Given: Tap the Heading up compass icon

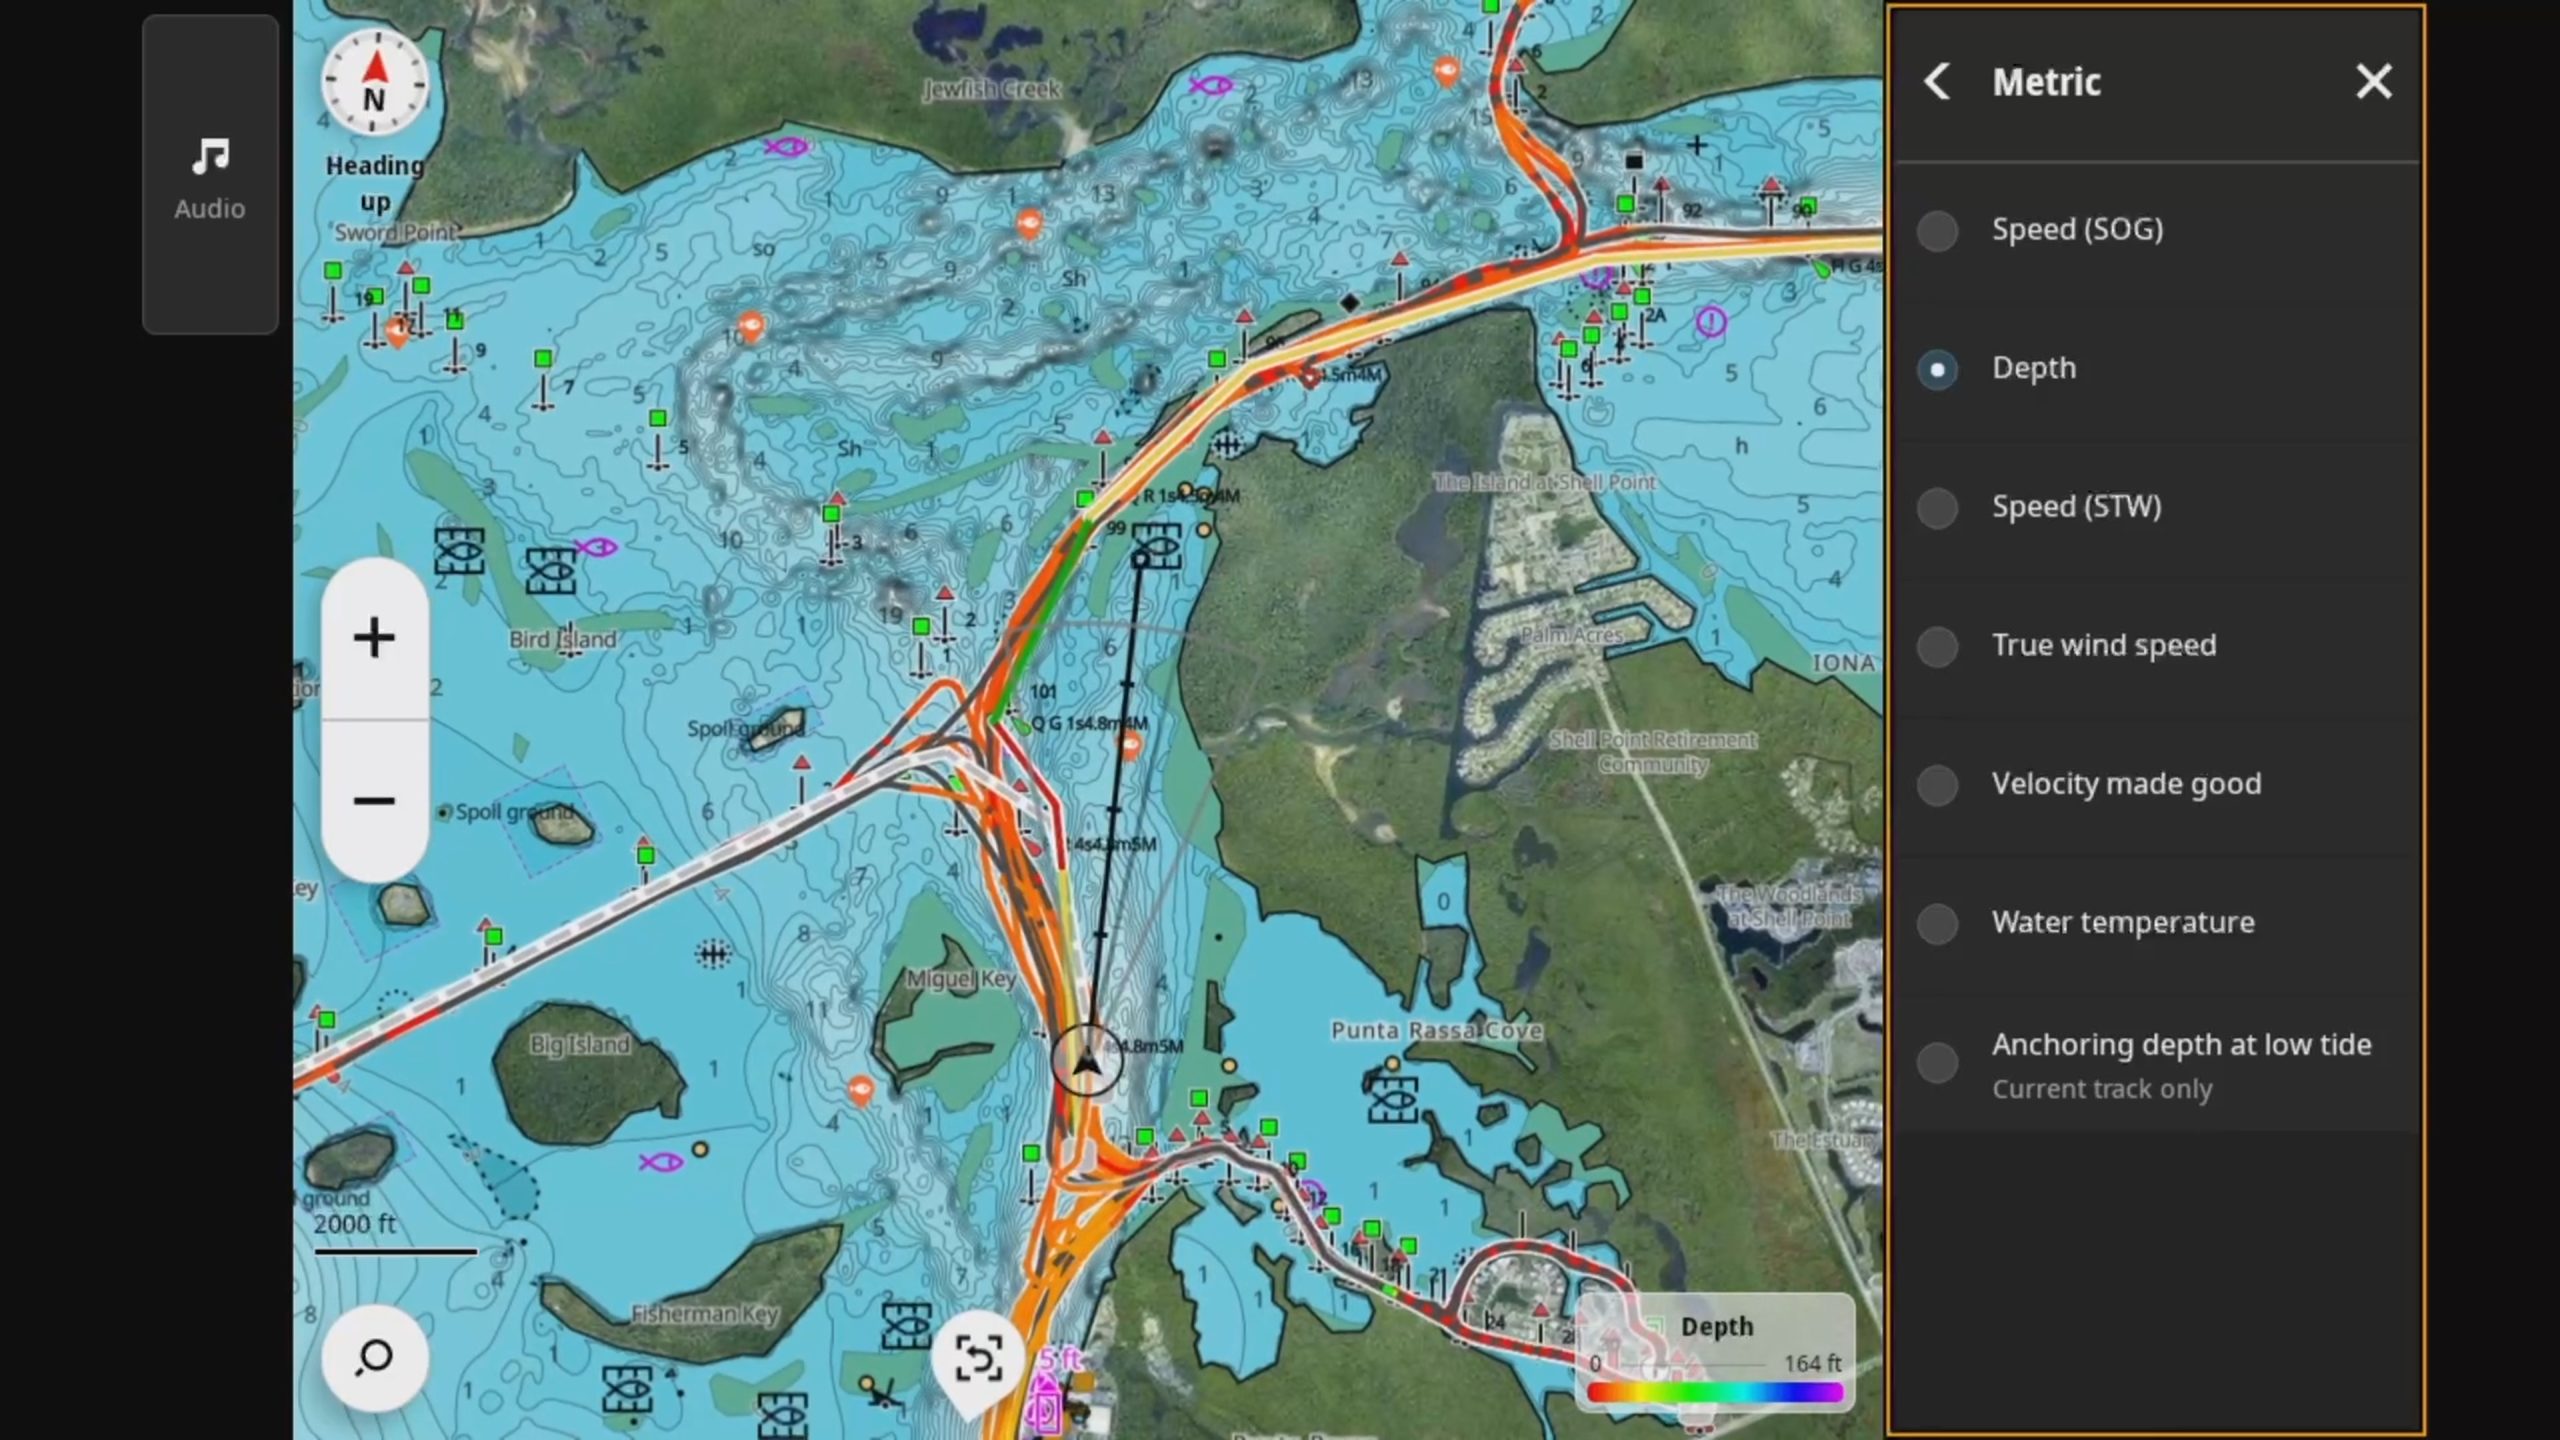Looking at the screenshot, I should 374,82.
